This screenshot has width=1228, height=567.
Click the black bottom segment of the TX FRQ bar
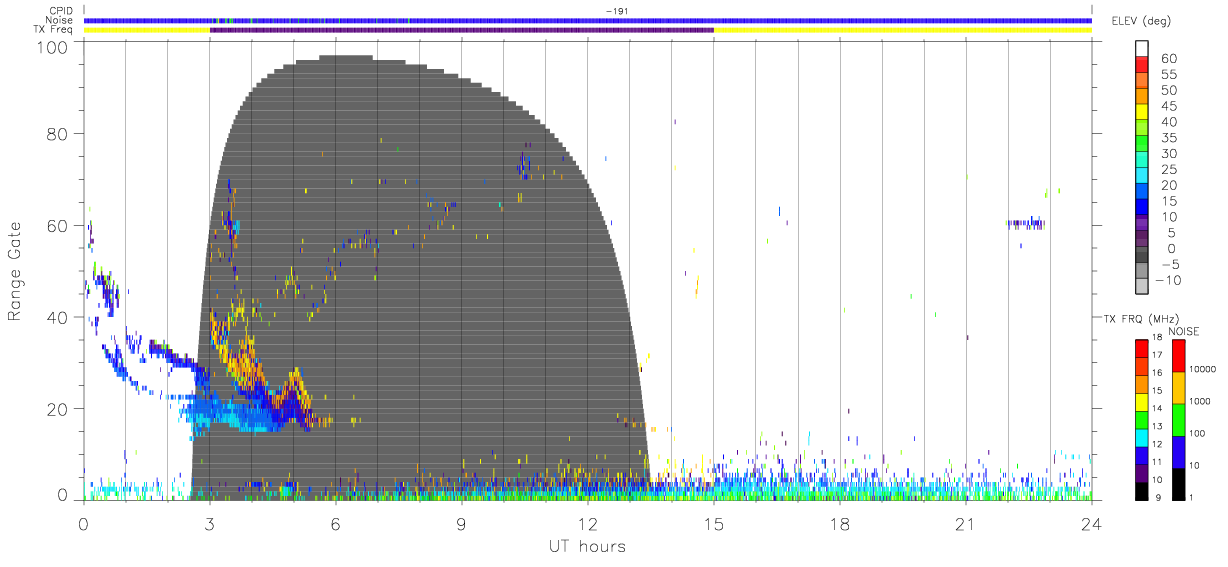pos(1142,491)
